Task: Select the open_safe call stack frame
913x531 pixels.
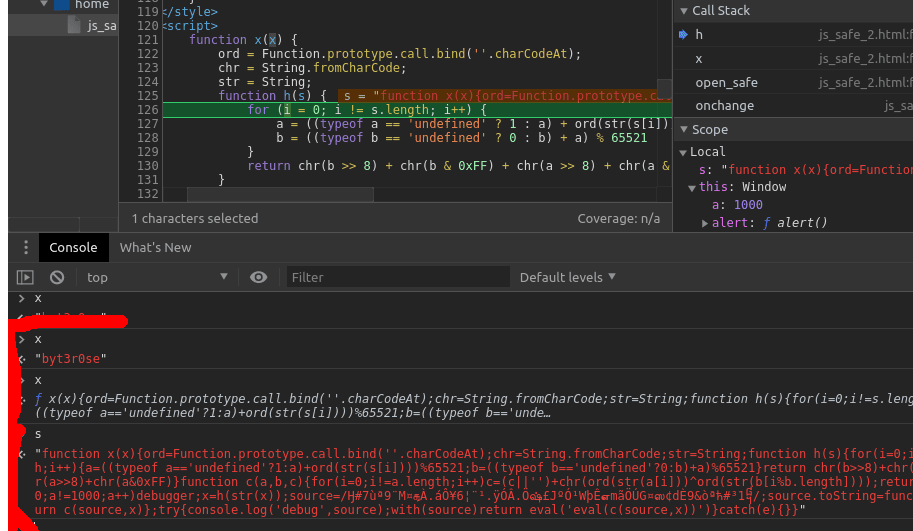Action: (726, 83)
